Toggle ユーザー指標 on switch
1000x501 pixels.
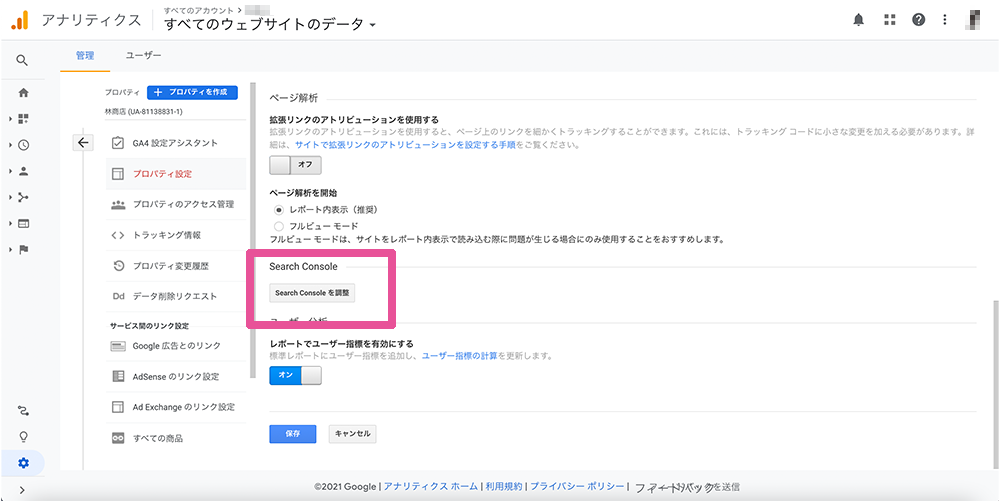pyautogui.click(x=295, y=375)
